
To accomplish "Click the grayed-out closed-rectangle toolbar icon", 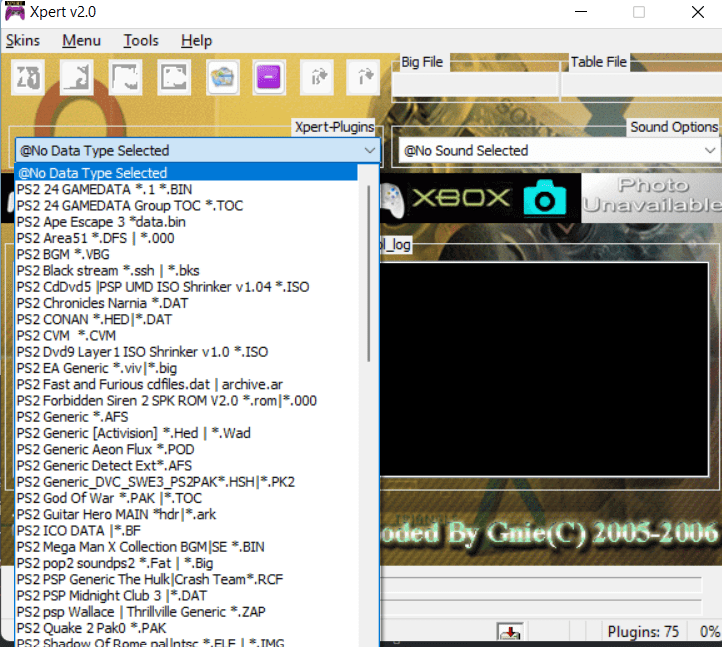I will click(174, 77).
